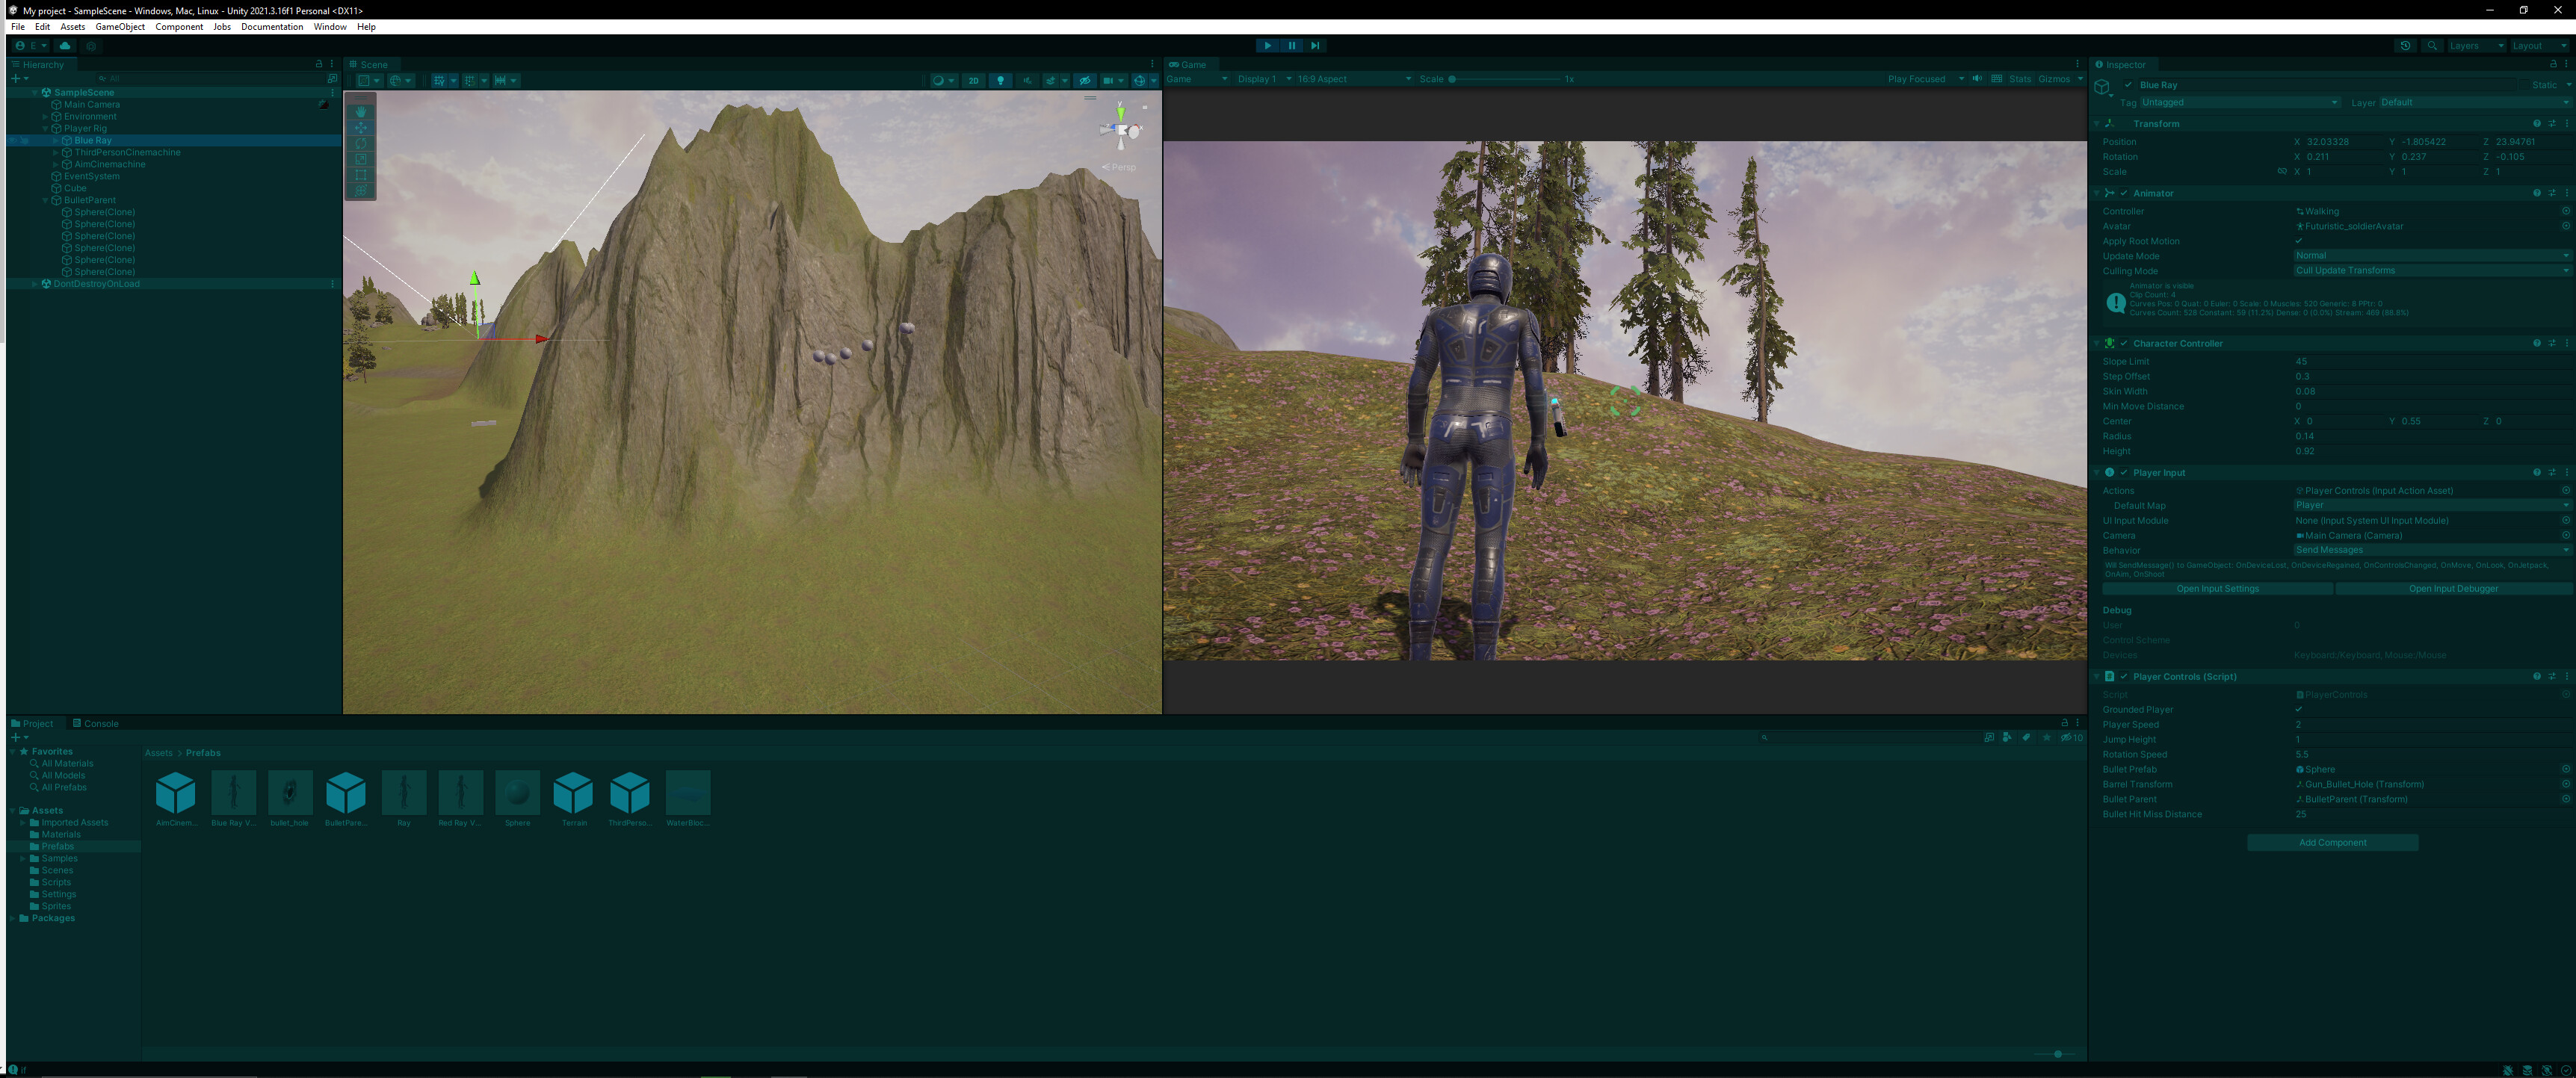Click the version history icon near Layers
The height and width of the screenshot is (1078, 2576).
[2406, 45]
